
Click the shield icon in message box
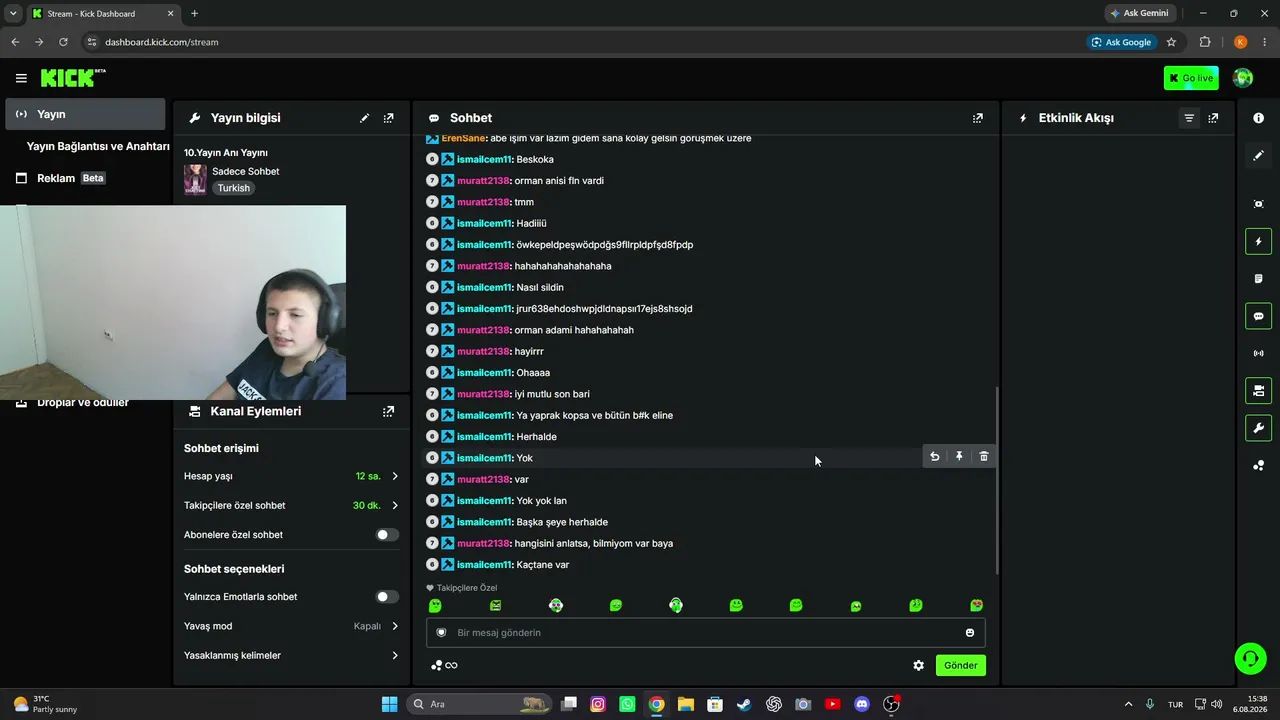coord(441,632)
